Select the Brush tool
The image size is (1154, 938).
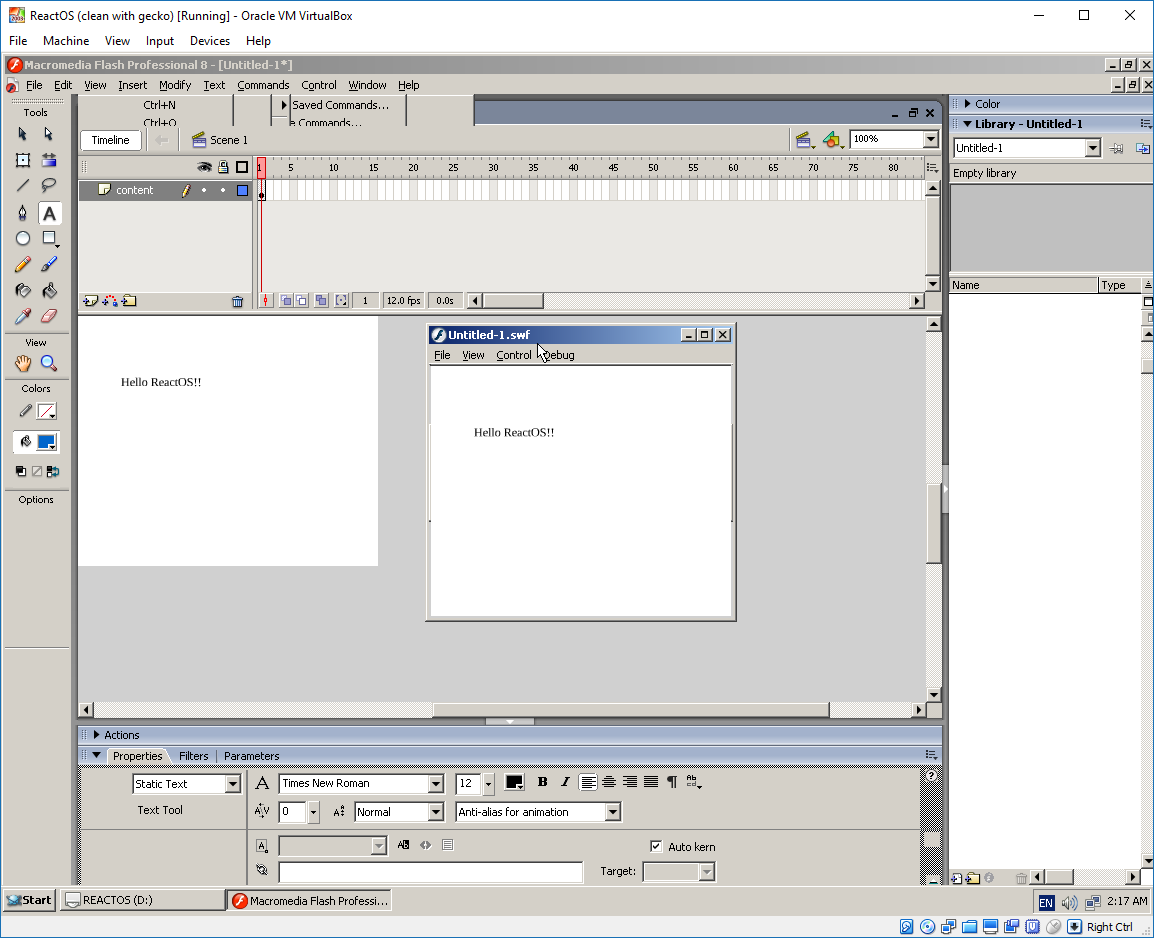tap(49, 264)
